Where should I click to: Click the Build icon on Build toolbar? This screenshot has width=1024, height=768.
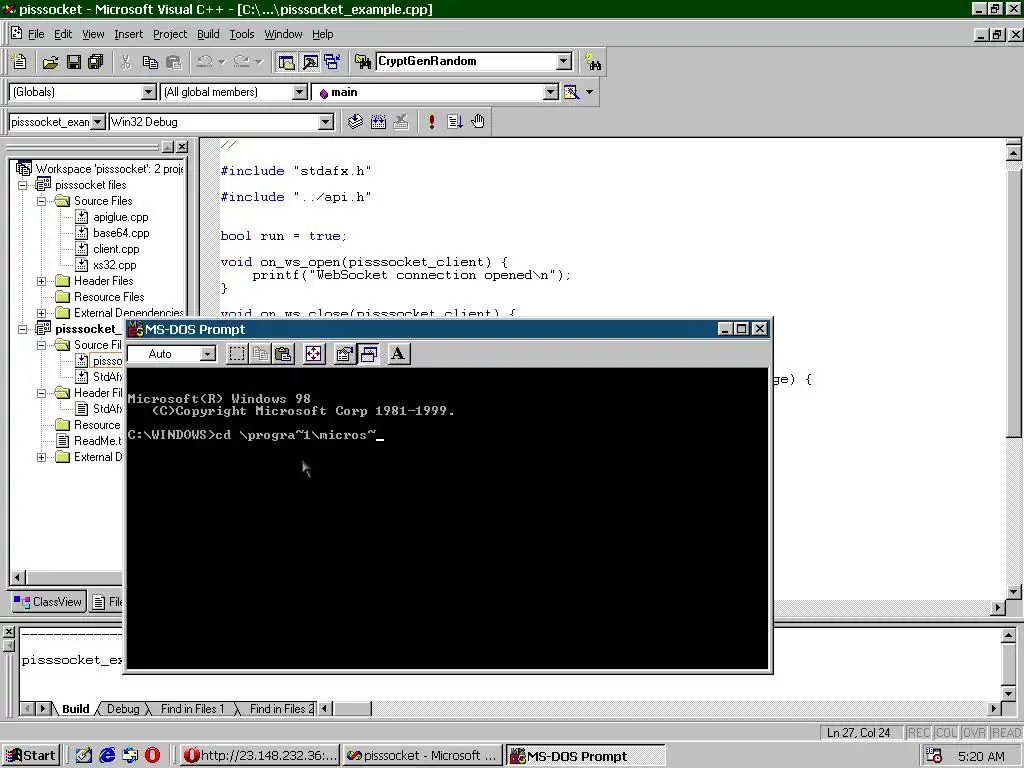[x=378, y=121]
